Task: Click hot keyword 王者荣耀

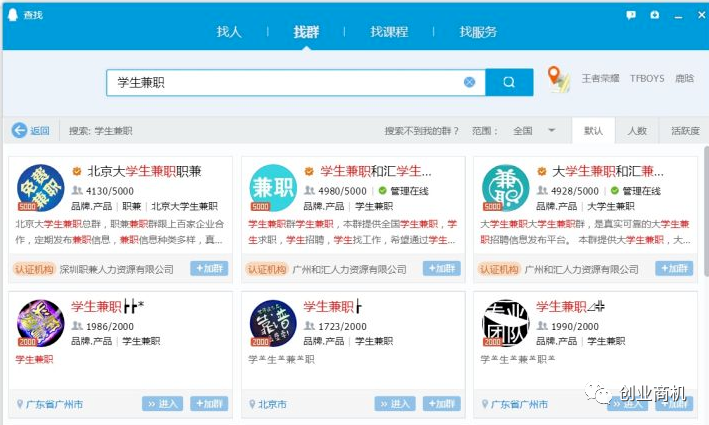Action: (x=600, y=78)
